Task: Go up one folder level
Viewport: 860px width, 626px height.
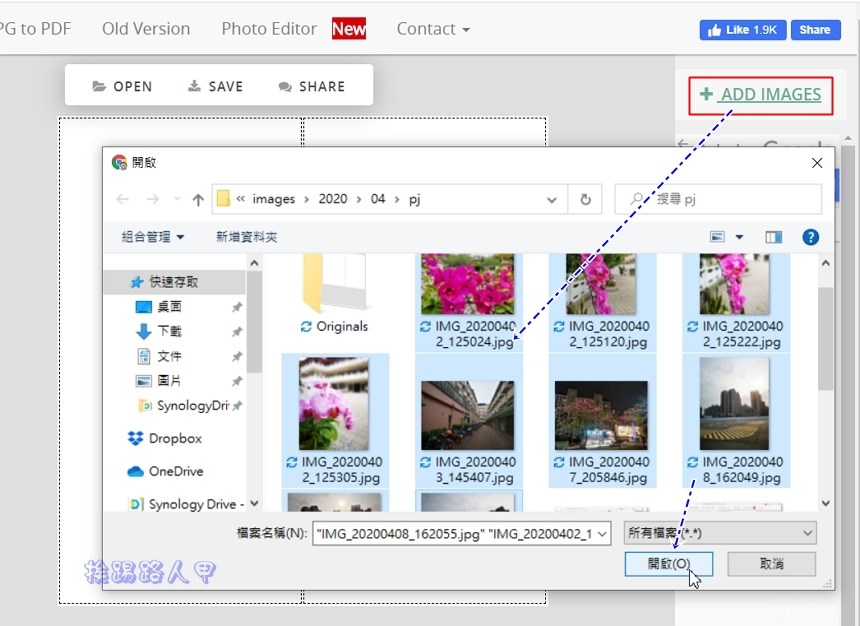Action: [198, 200]
